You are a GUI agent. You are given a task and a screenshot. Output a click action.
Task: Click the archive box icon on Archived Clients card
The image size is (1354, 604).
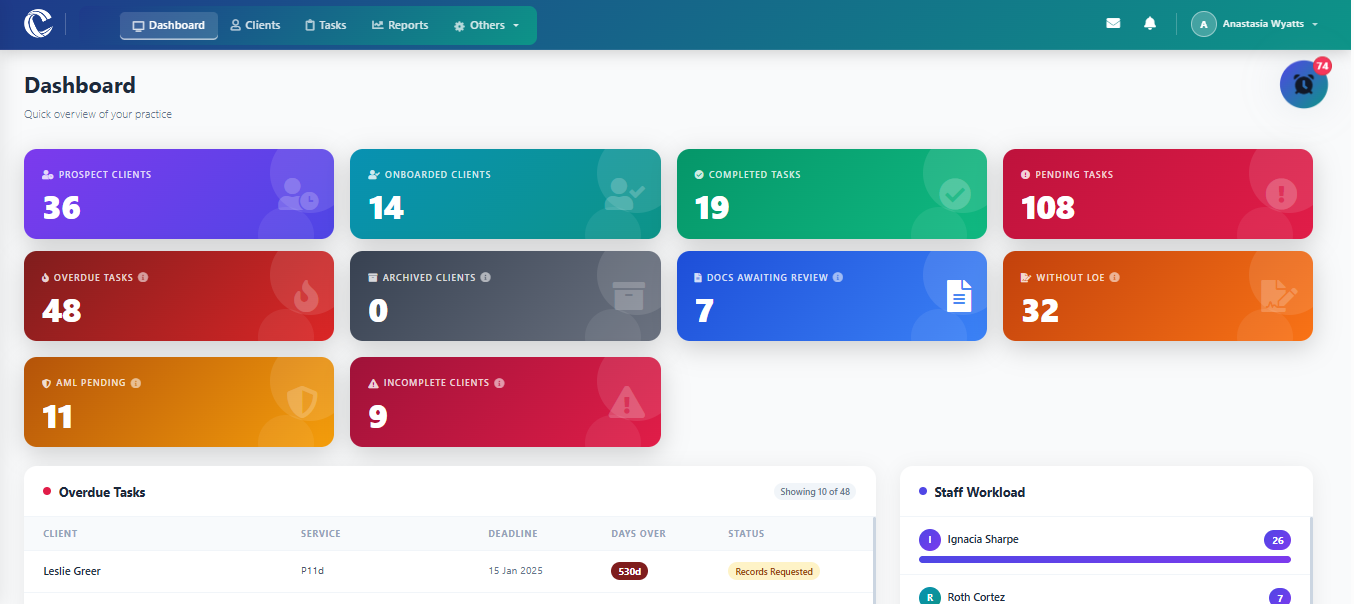(629, 296)
